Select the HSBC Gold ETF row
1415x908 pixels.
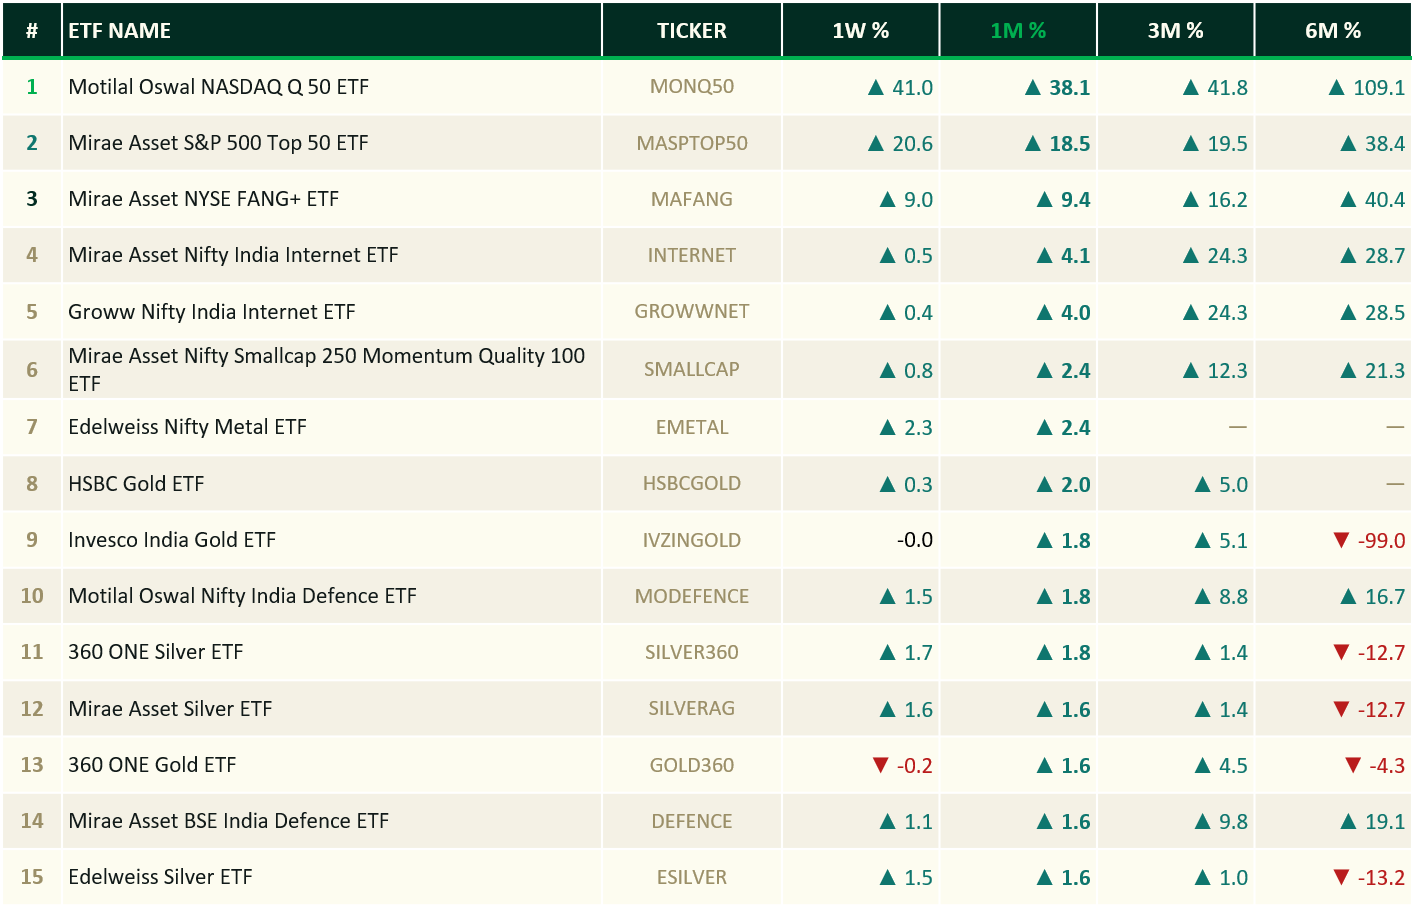707,484
